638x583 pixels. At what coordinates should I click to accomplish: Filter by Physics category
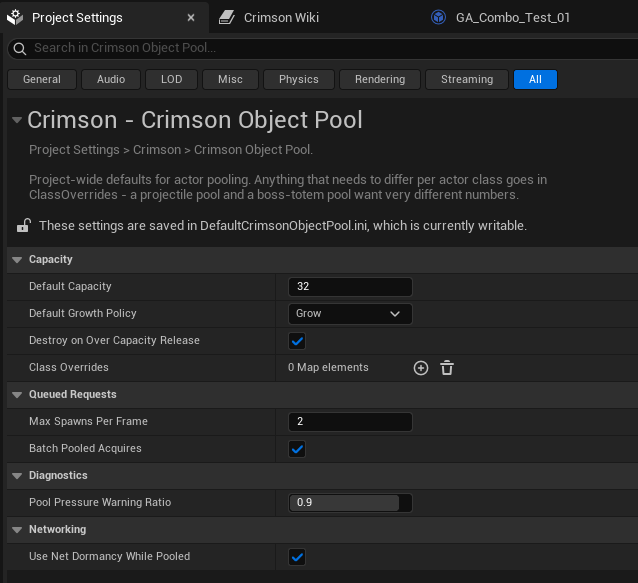click(x=299, y=79)
